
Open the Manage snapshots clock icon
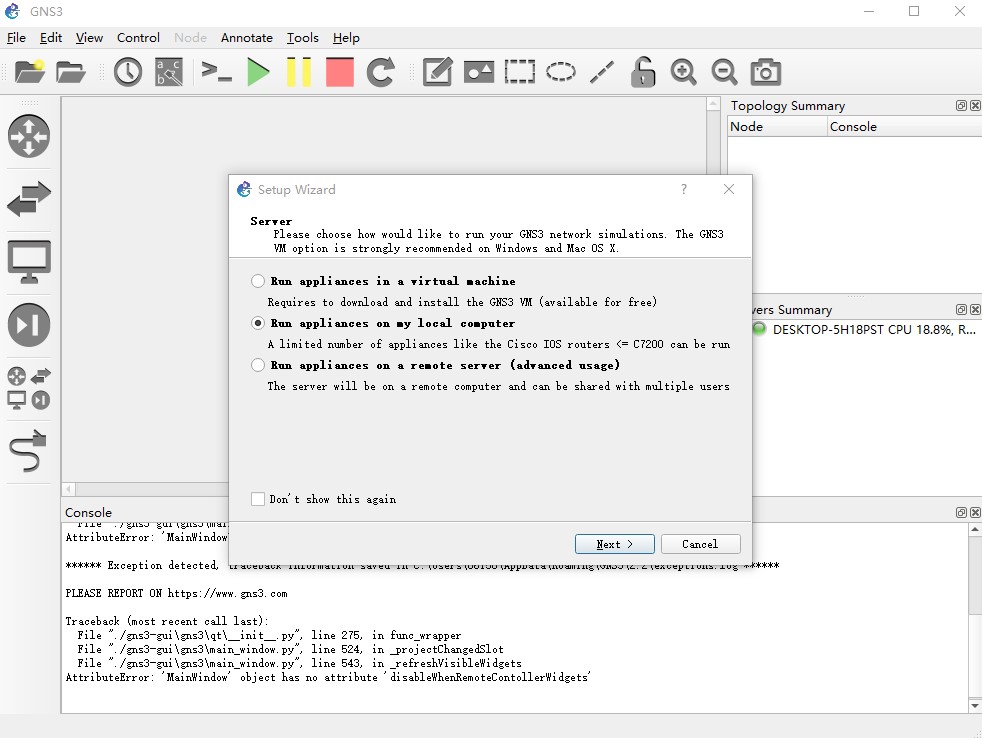click(x=128, y=72)
